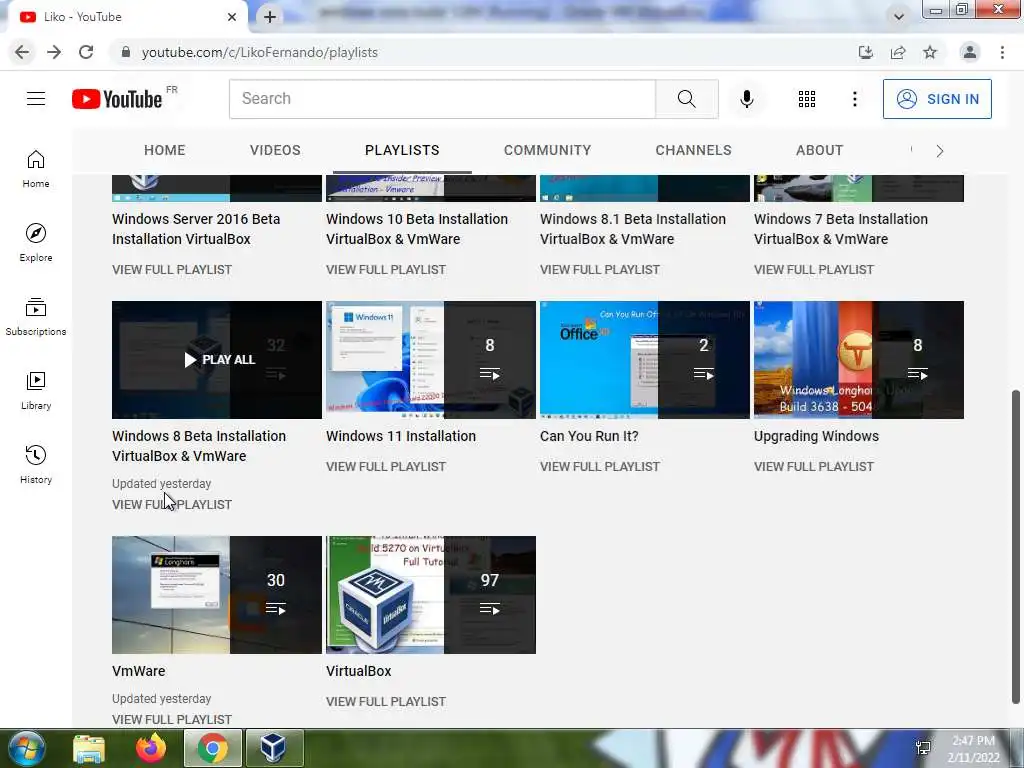
Task: Click the system tray clock
Action: click(x=974, y=748)
